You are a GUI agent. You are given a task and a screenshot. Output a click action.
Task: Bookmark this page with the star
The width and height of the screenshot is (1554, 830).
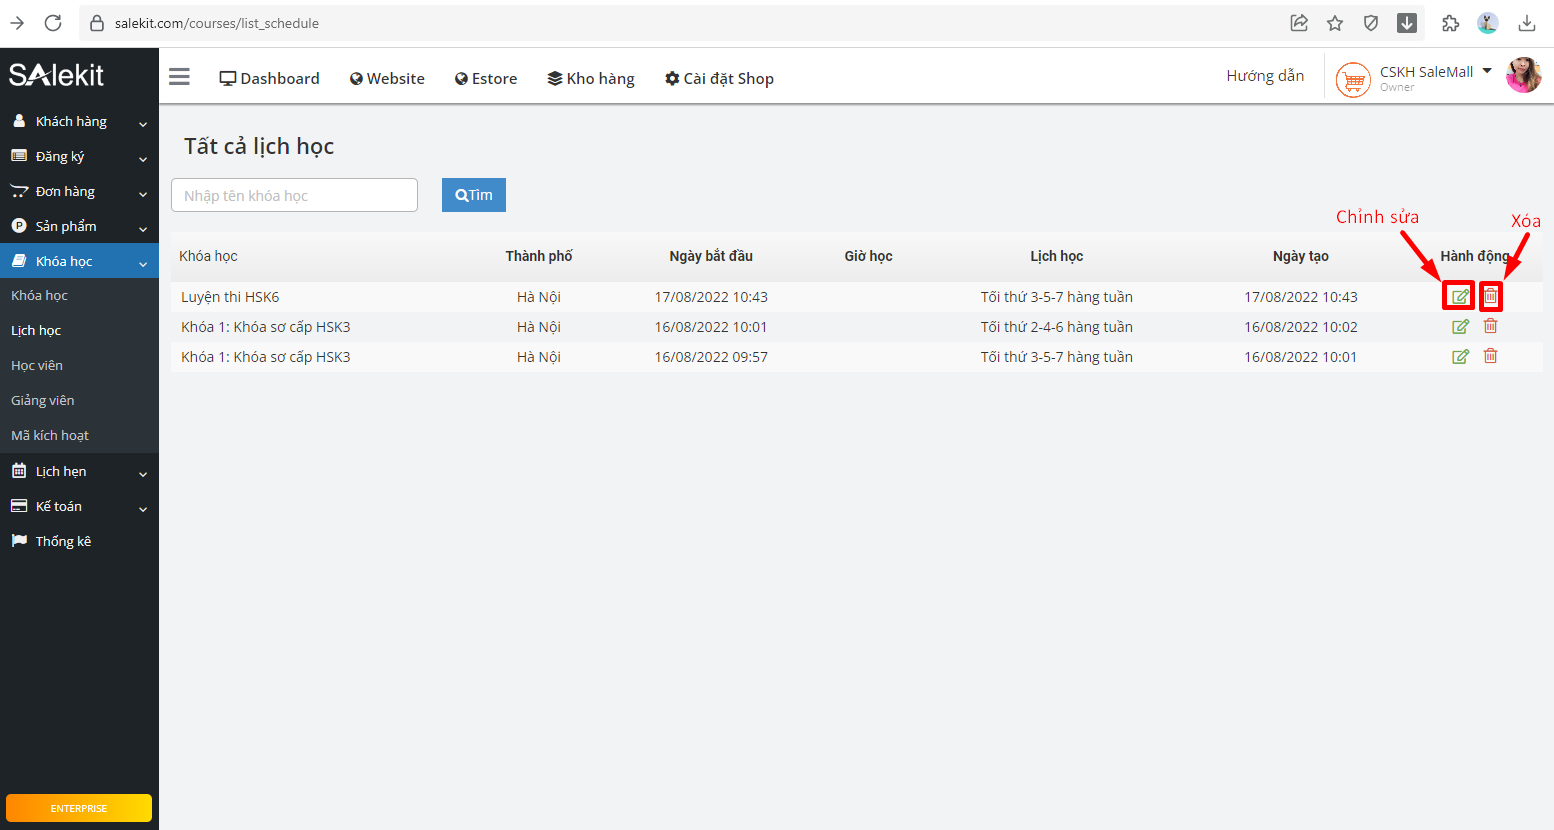coord(1335,23)
